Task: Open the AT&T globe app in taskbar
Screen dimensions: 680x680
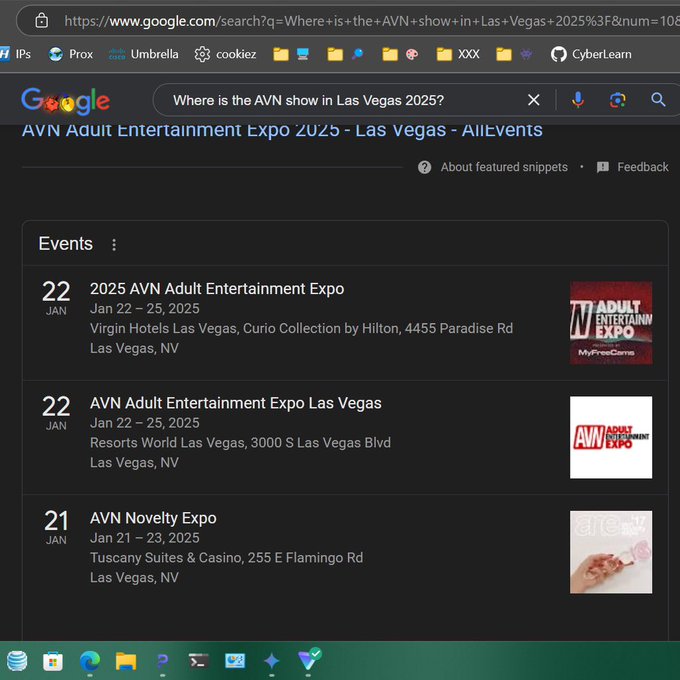Action: point(17,661)
